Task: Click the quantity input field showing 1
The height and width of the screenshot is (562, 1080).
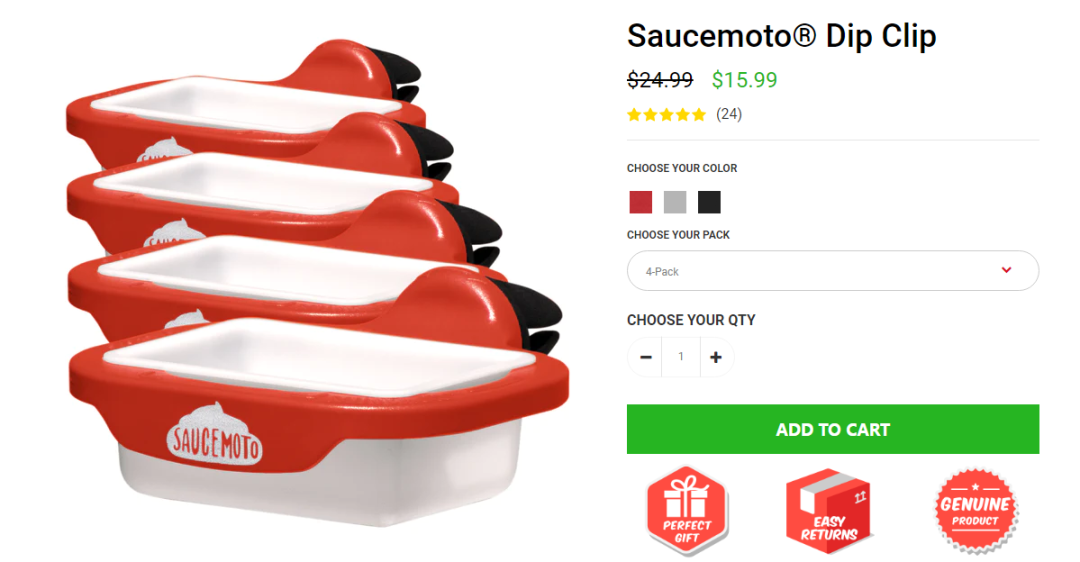Action: tap(681, 357)
